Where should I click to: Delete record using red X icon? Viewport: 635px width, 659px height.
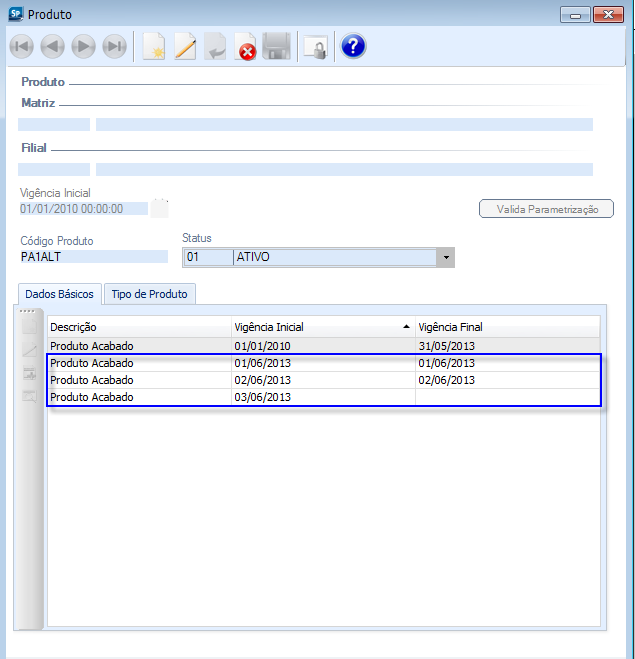click(x=246, y=47)
